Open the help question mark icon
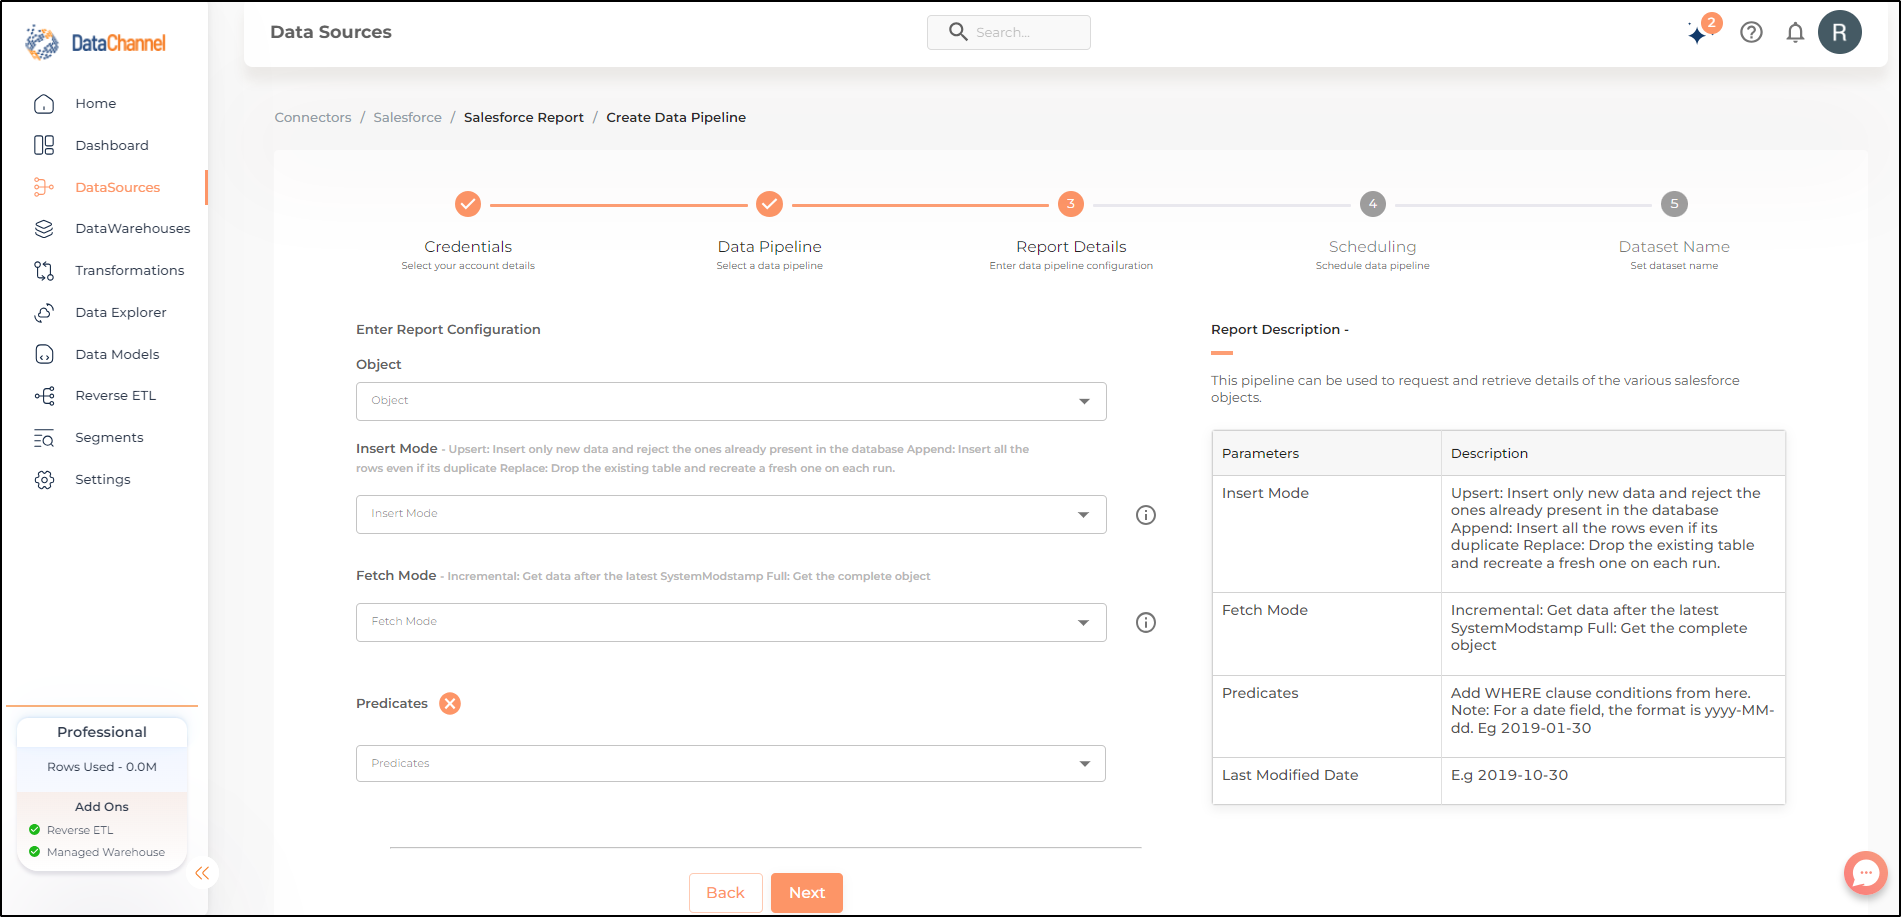1901x917 pixels. pyautogui.click(x=1751, y=32)
